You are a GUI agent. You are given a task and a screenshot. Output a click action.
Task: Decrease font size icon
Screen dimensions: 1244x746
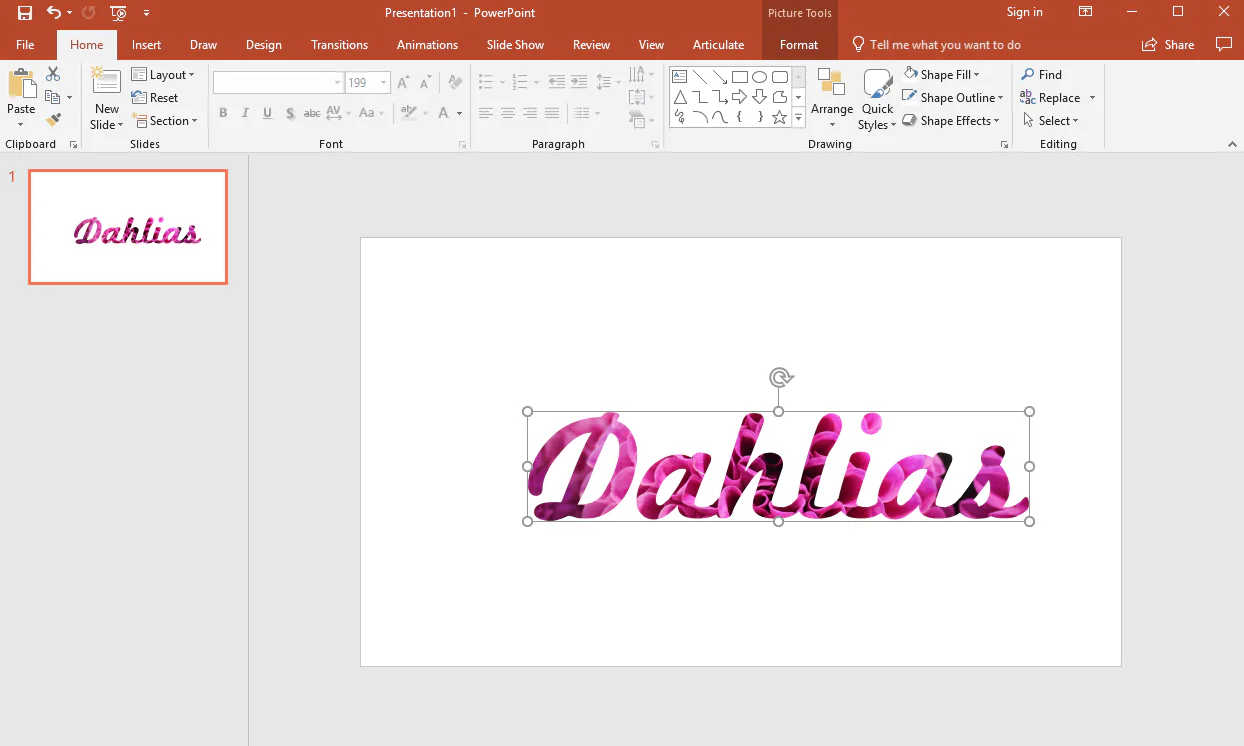[x=425, y=83]
